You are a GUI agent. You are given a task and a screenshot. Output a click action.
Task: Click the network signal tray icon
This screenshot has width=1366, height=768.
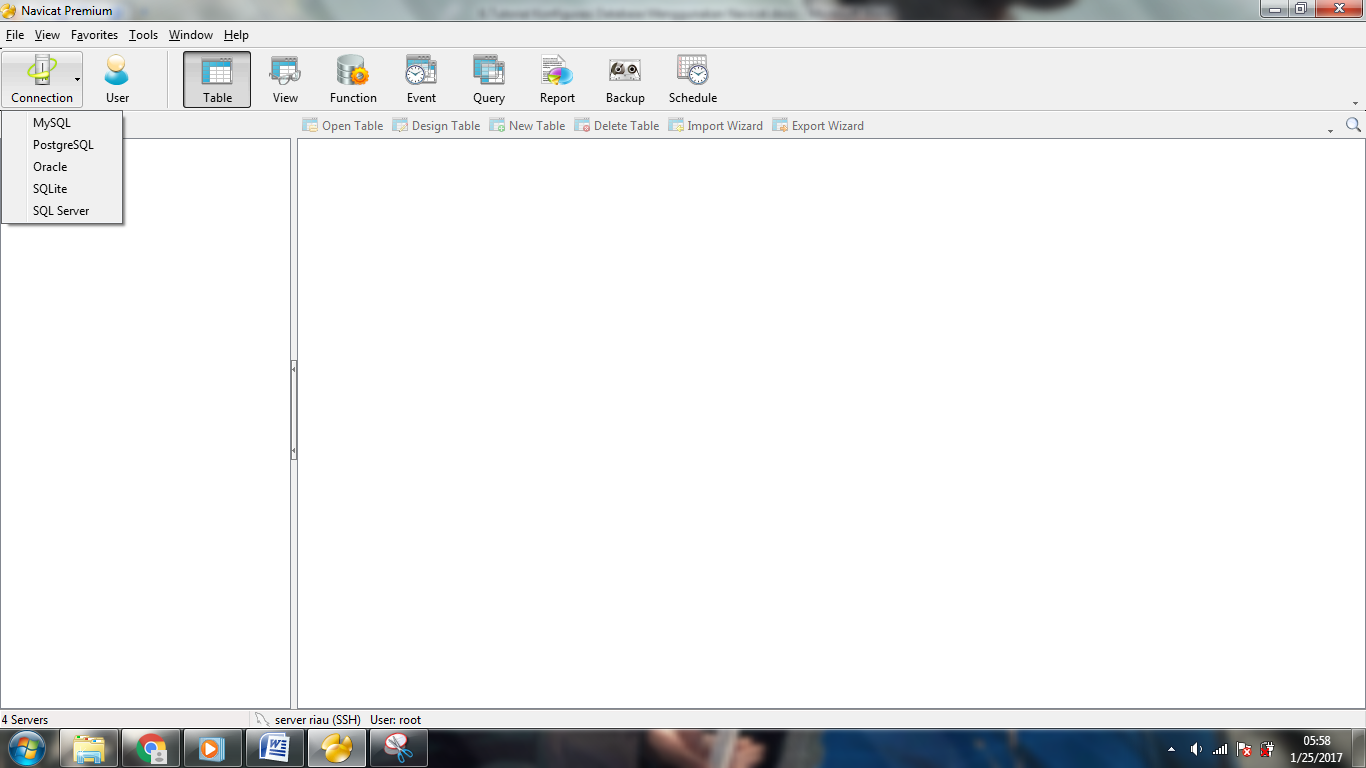click(x=1220, y=749)
